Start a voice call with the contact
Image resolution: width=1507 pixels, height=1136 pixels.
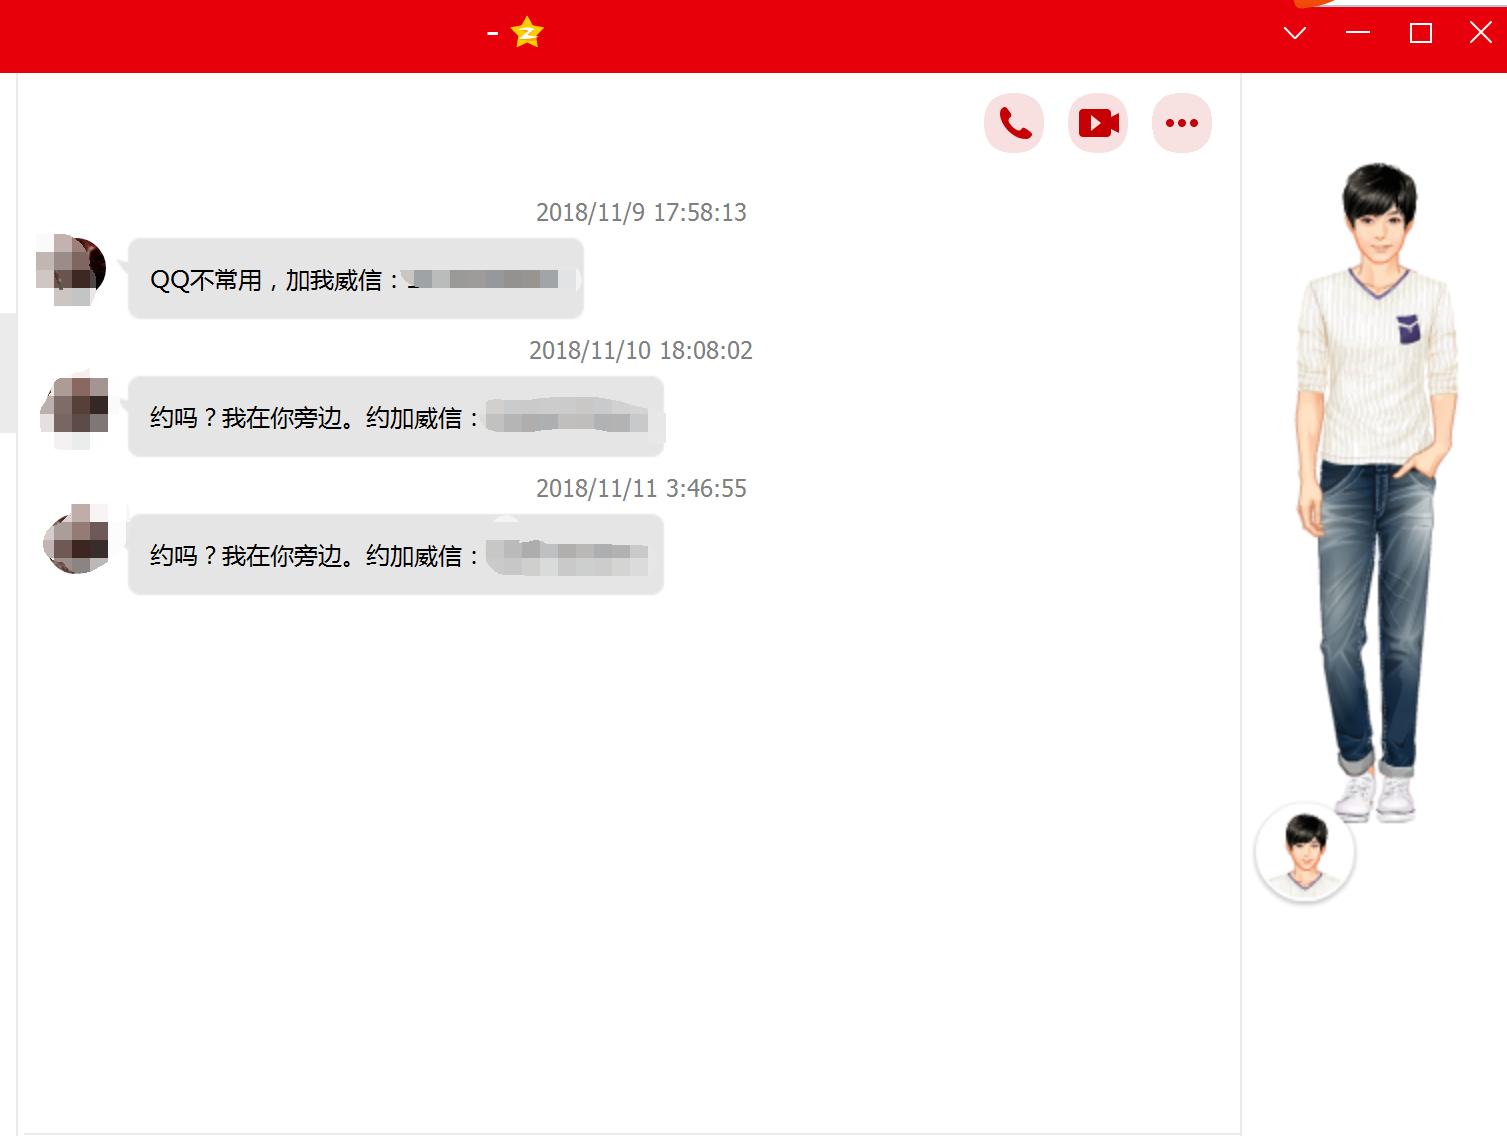click(1013, 122)
